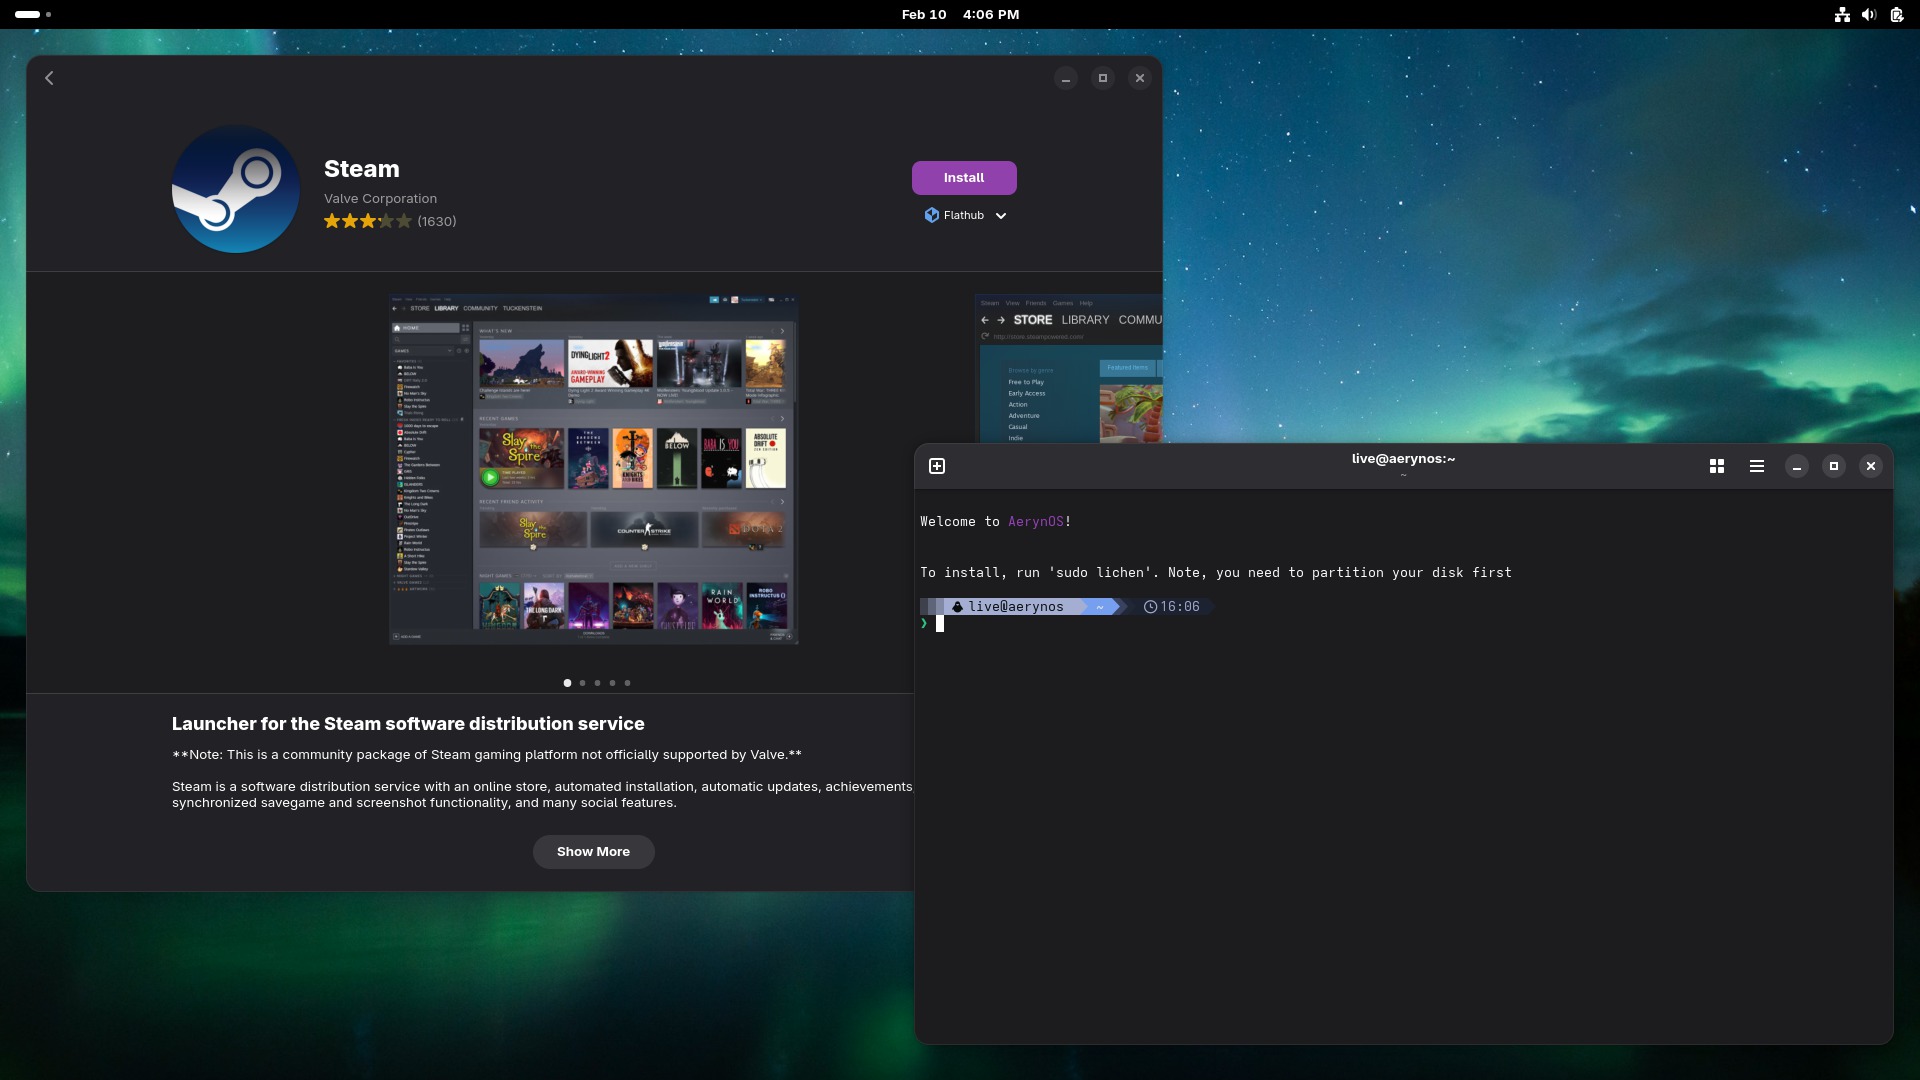The height and width of the screenshot is (1080, 1920).
Task: Open the system volume indicator
Action: (1869, 14)
